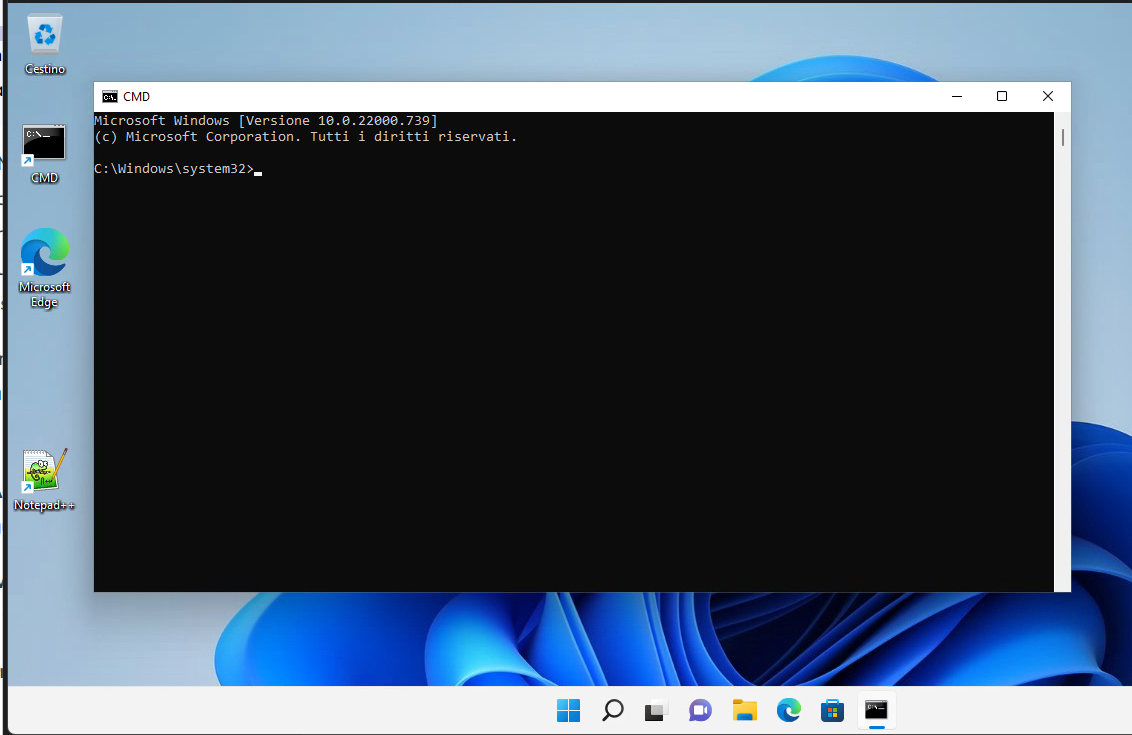The width and height of the screenshot is (1132, 735).
Task: Open File Explorer from the taskbar
Action: coord(744,710)
